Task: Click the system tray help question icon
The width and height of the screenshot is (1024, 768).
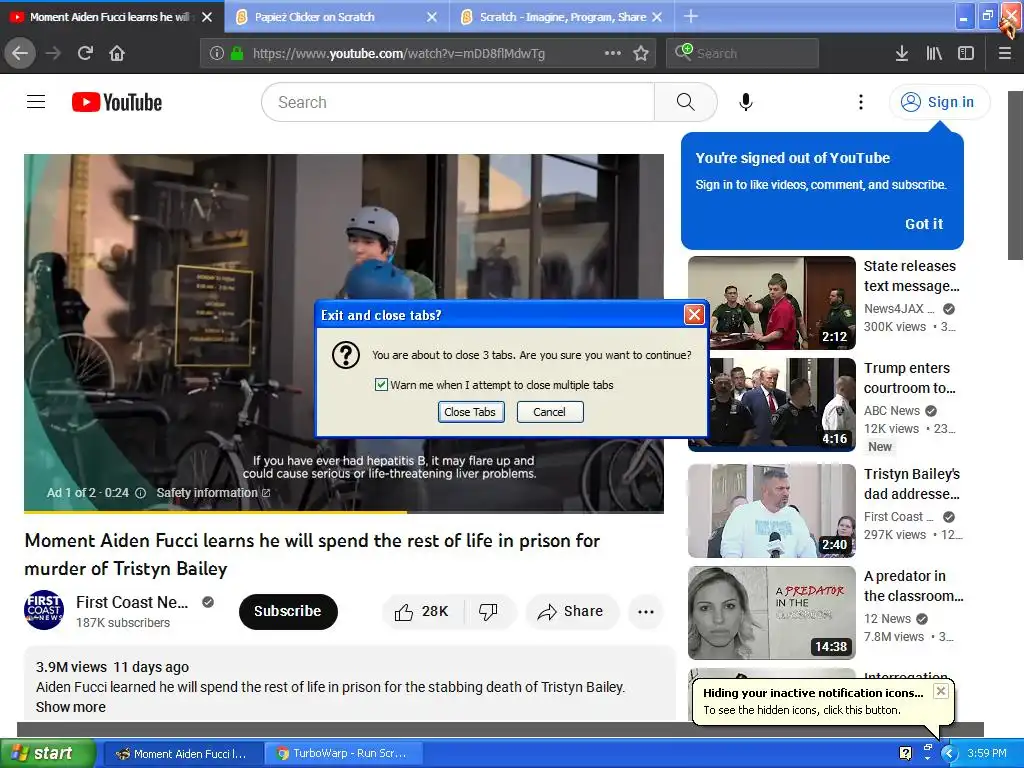Action: pos(905,754)
